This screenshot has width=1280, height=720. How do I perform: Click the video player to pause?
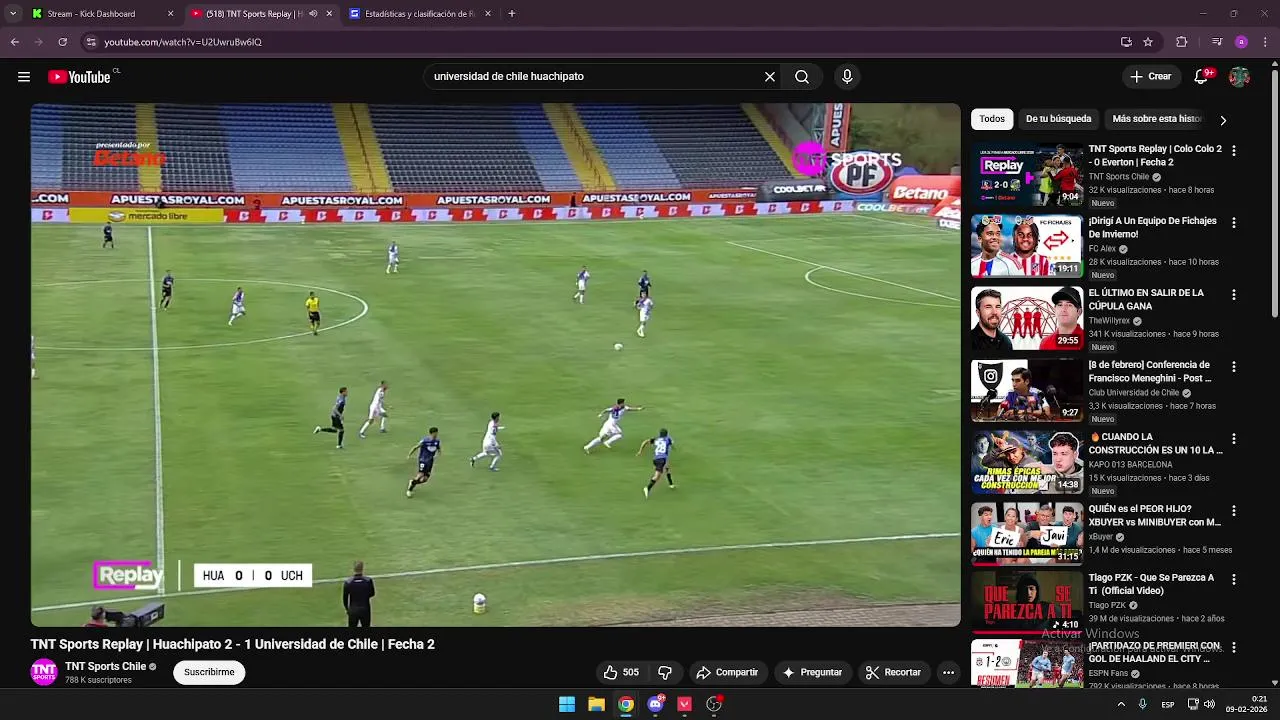click(x=495, y=365)
